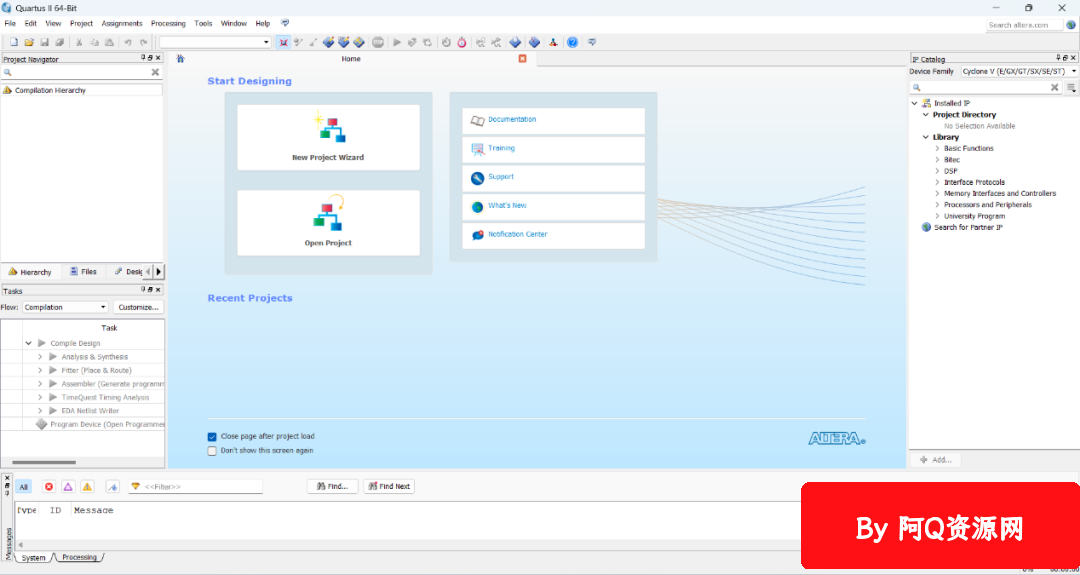Image resolution: width=1080 pixels, height=575 pixels.
Task: Switch to the Processing messages tab
Action: [x=79, y=557]
